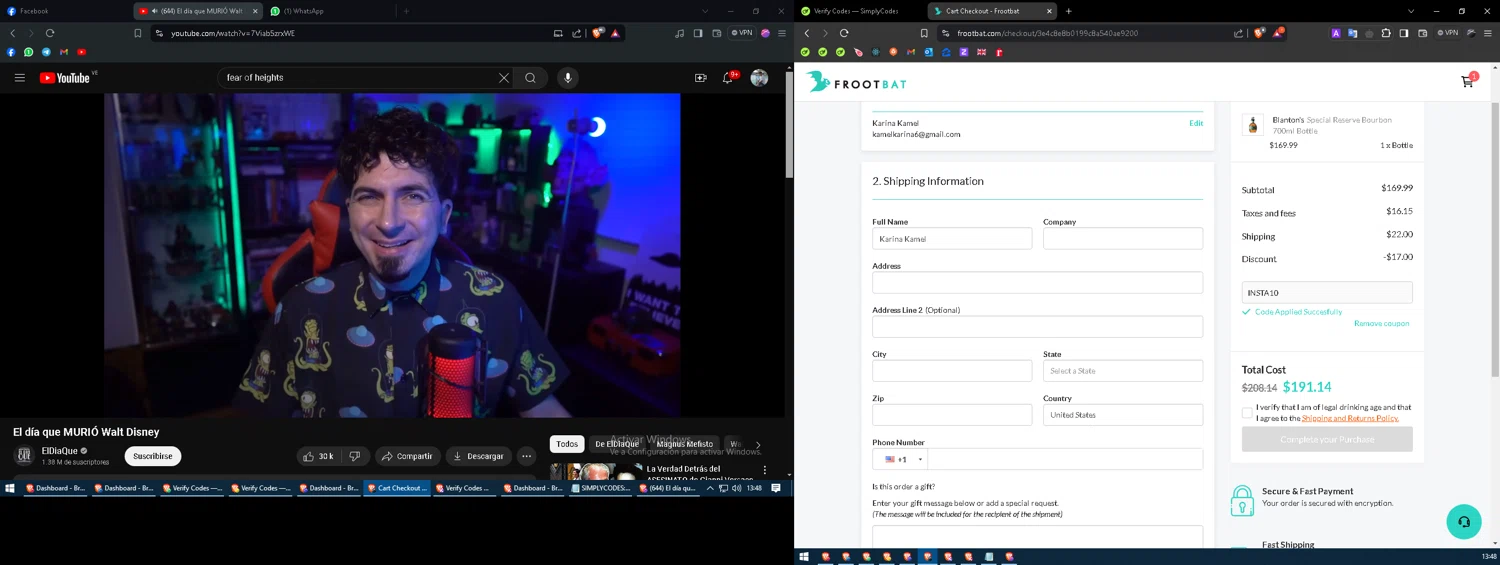This screenshot has width=1500, height=565.
Task: Open the Gmail bookmark in YouTube window
Action: (64, 52)
